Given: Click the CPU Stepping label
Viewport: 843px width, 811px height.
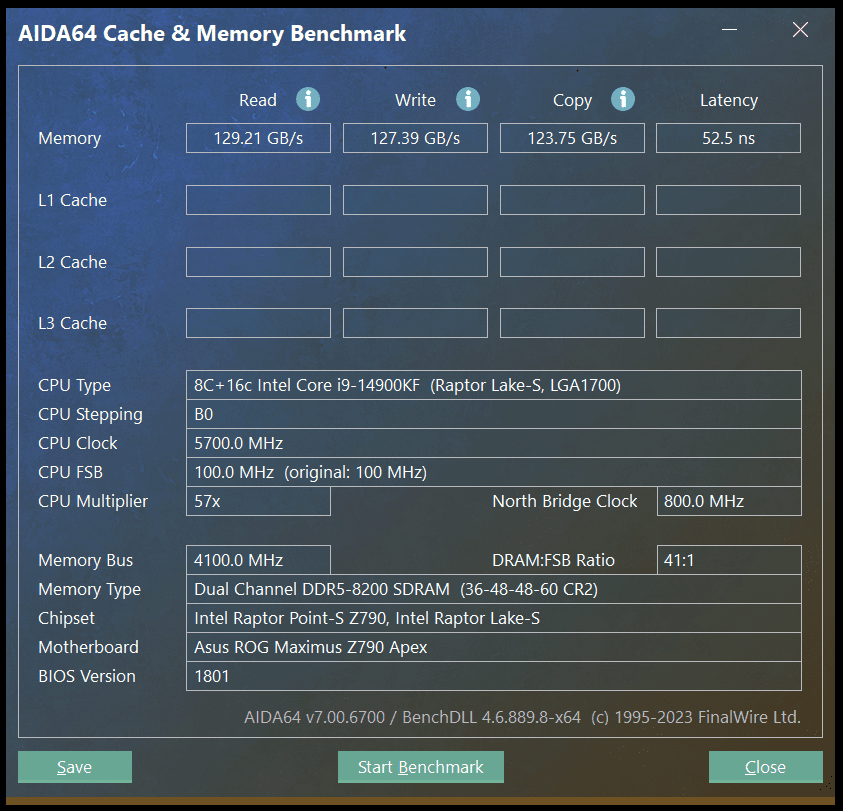Looking at the screenshot, I should [x=90, y=415].
